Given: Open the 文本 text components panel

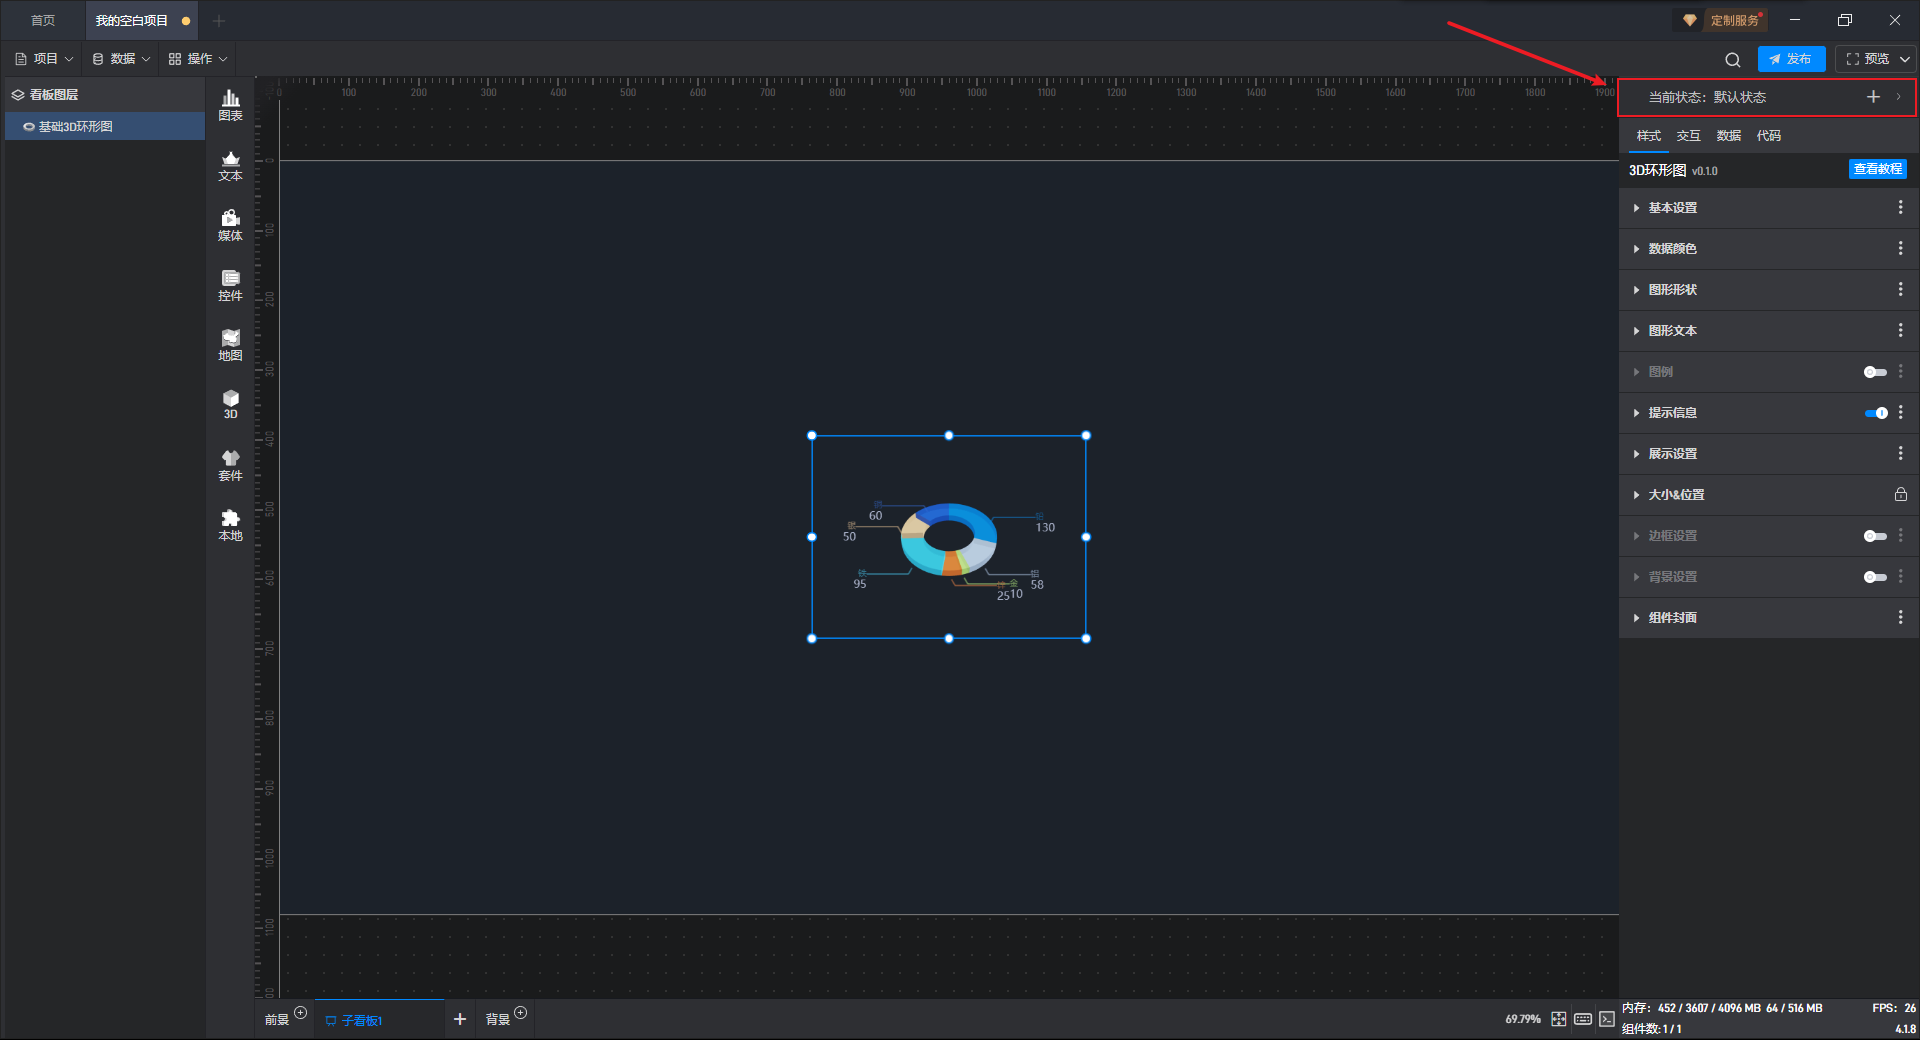Looking at the screenshot, I should click(230, 165).
